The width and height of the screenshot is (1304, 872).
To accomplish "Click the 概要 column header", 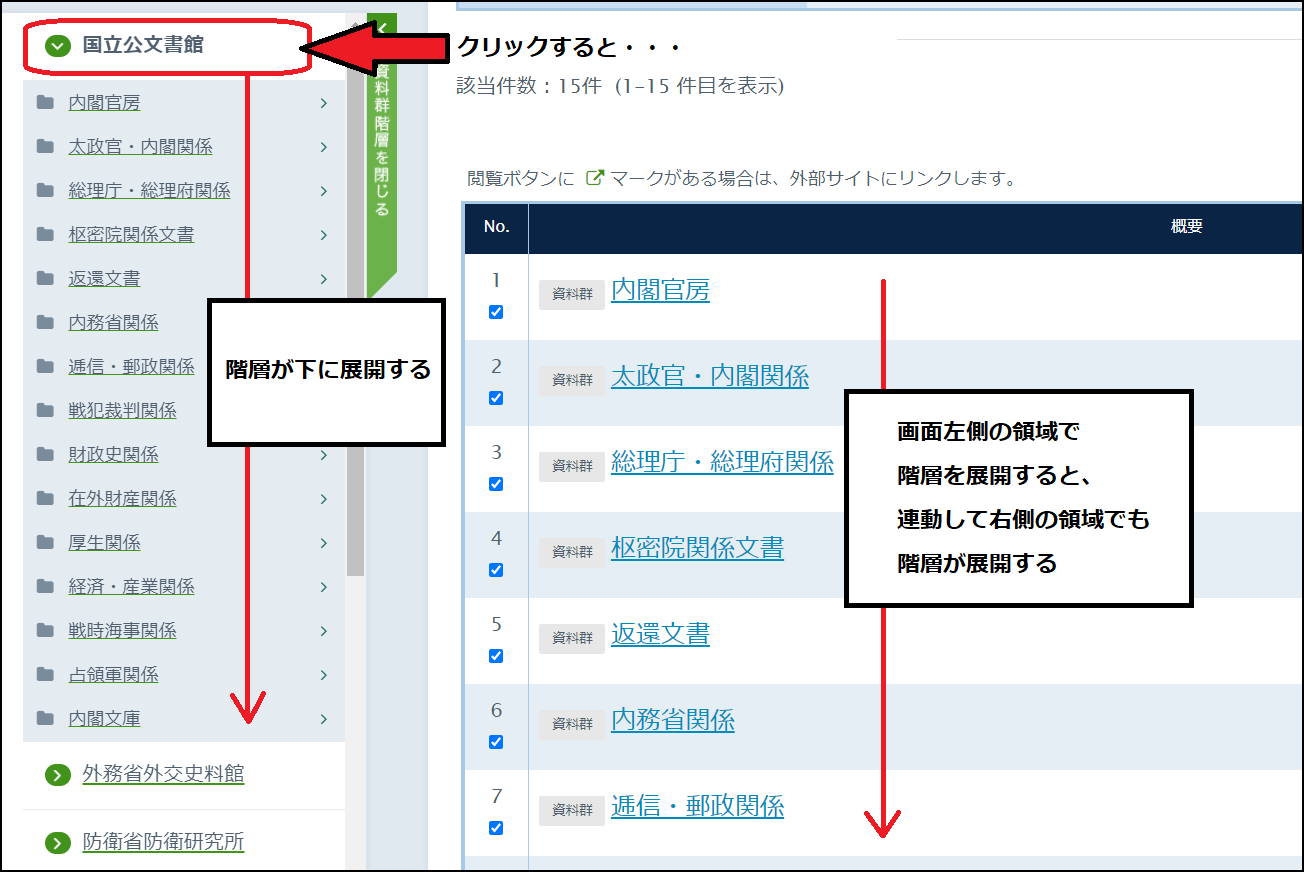I will pos(1186,227).
